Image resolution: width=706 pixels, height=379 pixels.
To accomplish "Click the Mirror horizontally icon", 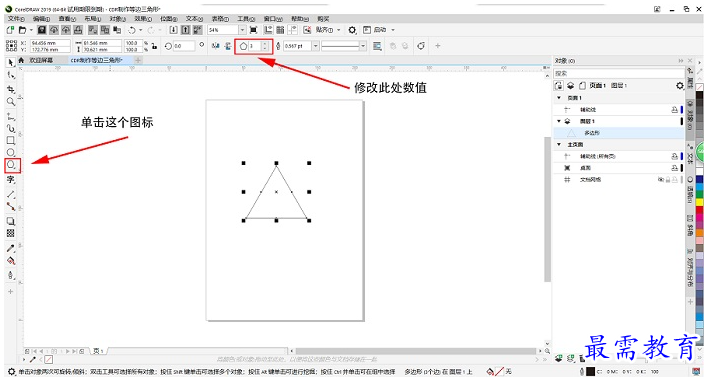I will coord(216,45).
